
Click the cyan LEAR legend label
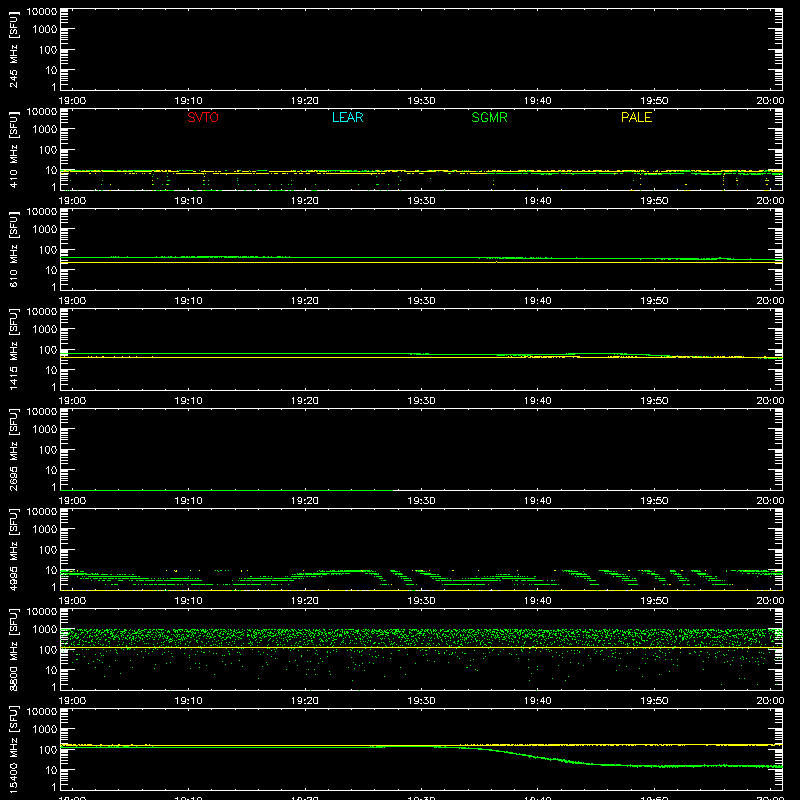coord(347,117)
